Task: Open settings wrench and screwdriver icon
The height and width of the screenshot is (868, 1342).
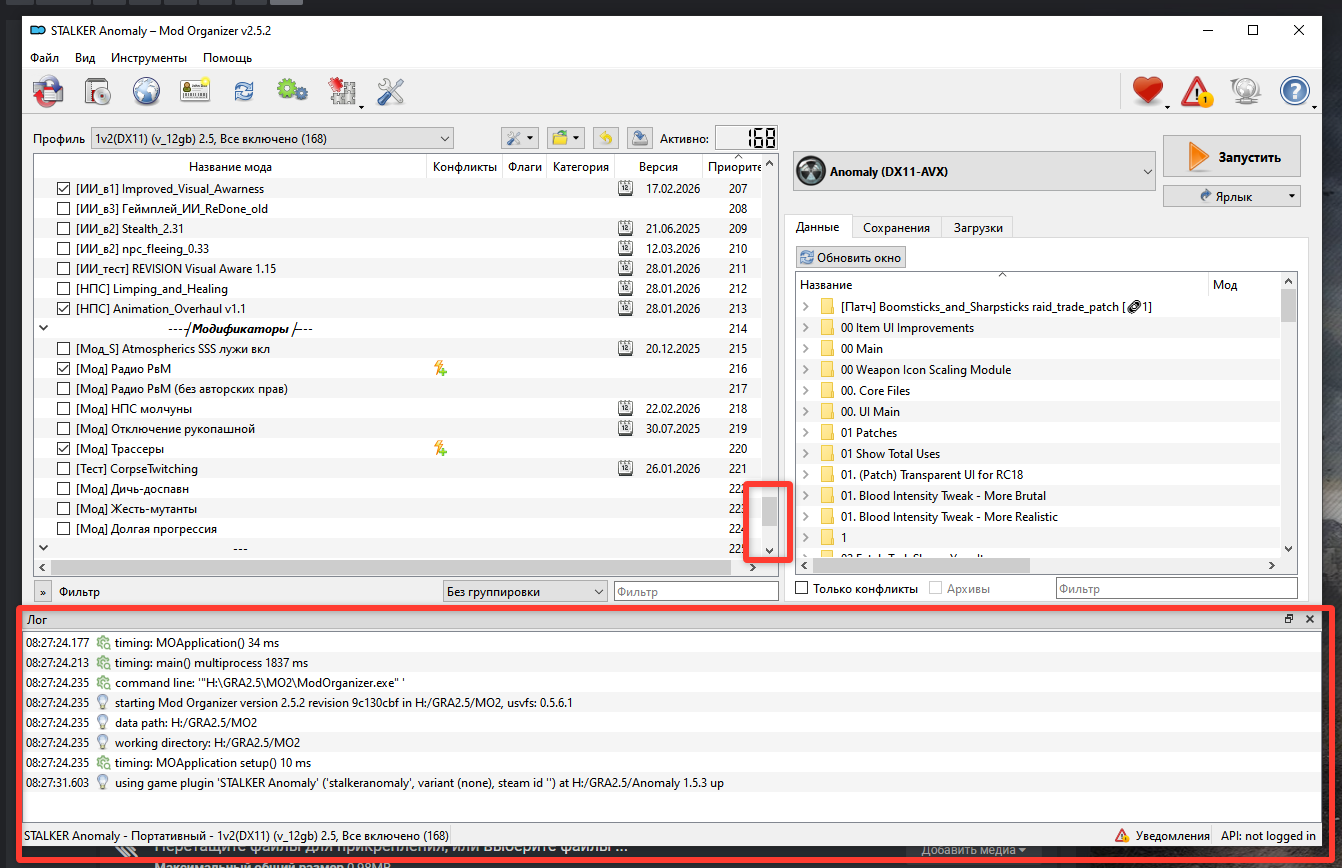Action: [390, 92]
